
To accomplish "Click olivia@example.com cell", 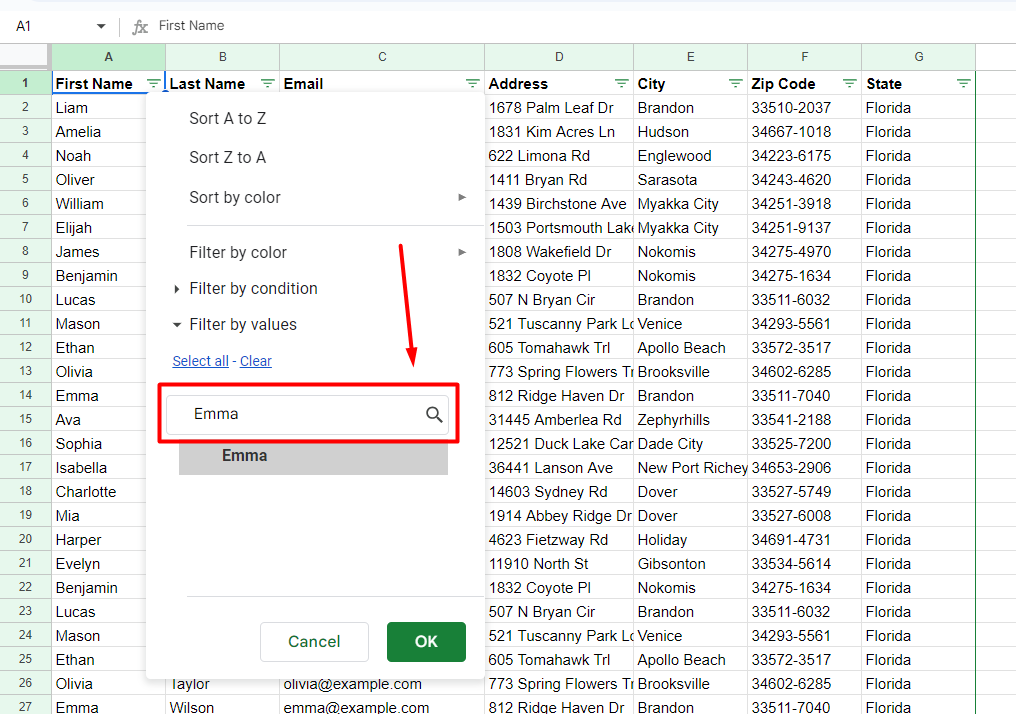I will 382,684.
